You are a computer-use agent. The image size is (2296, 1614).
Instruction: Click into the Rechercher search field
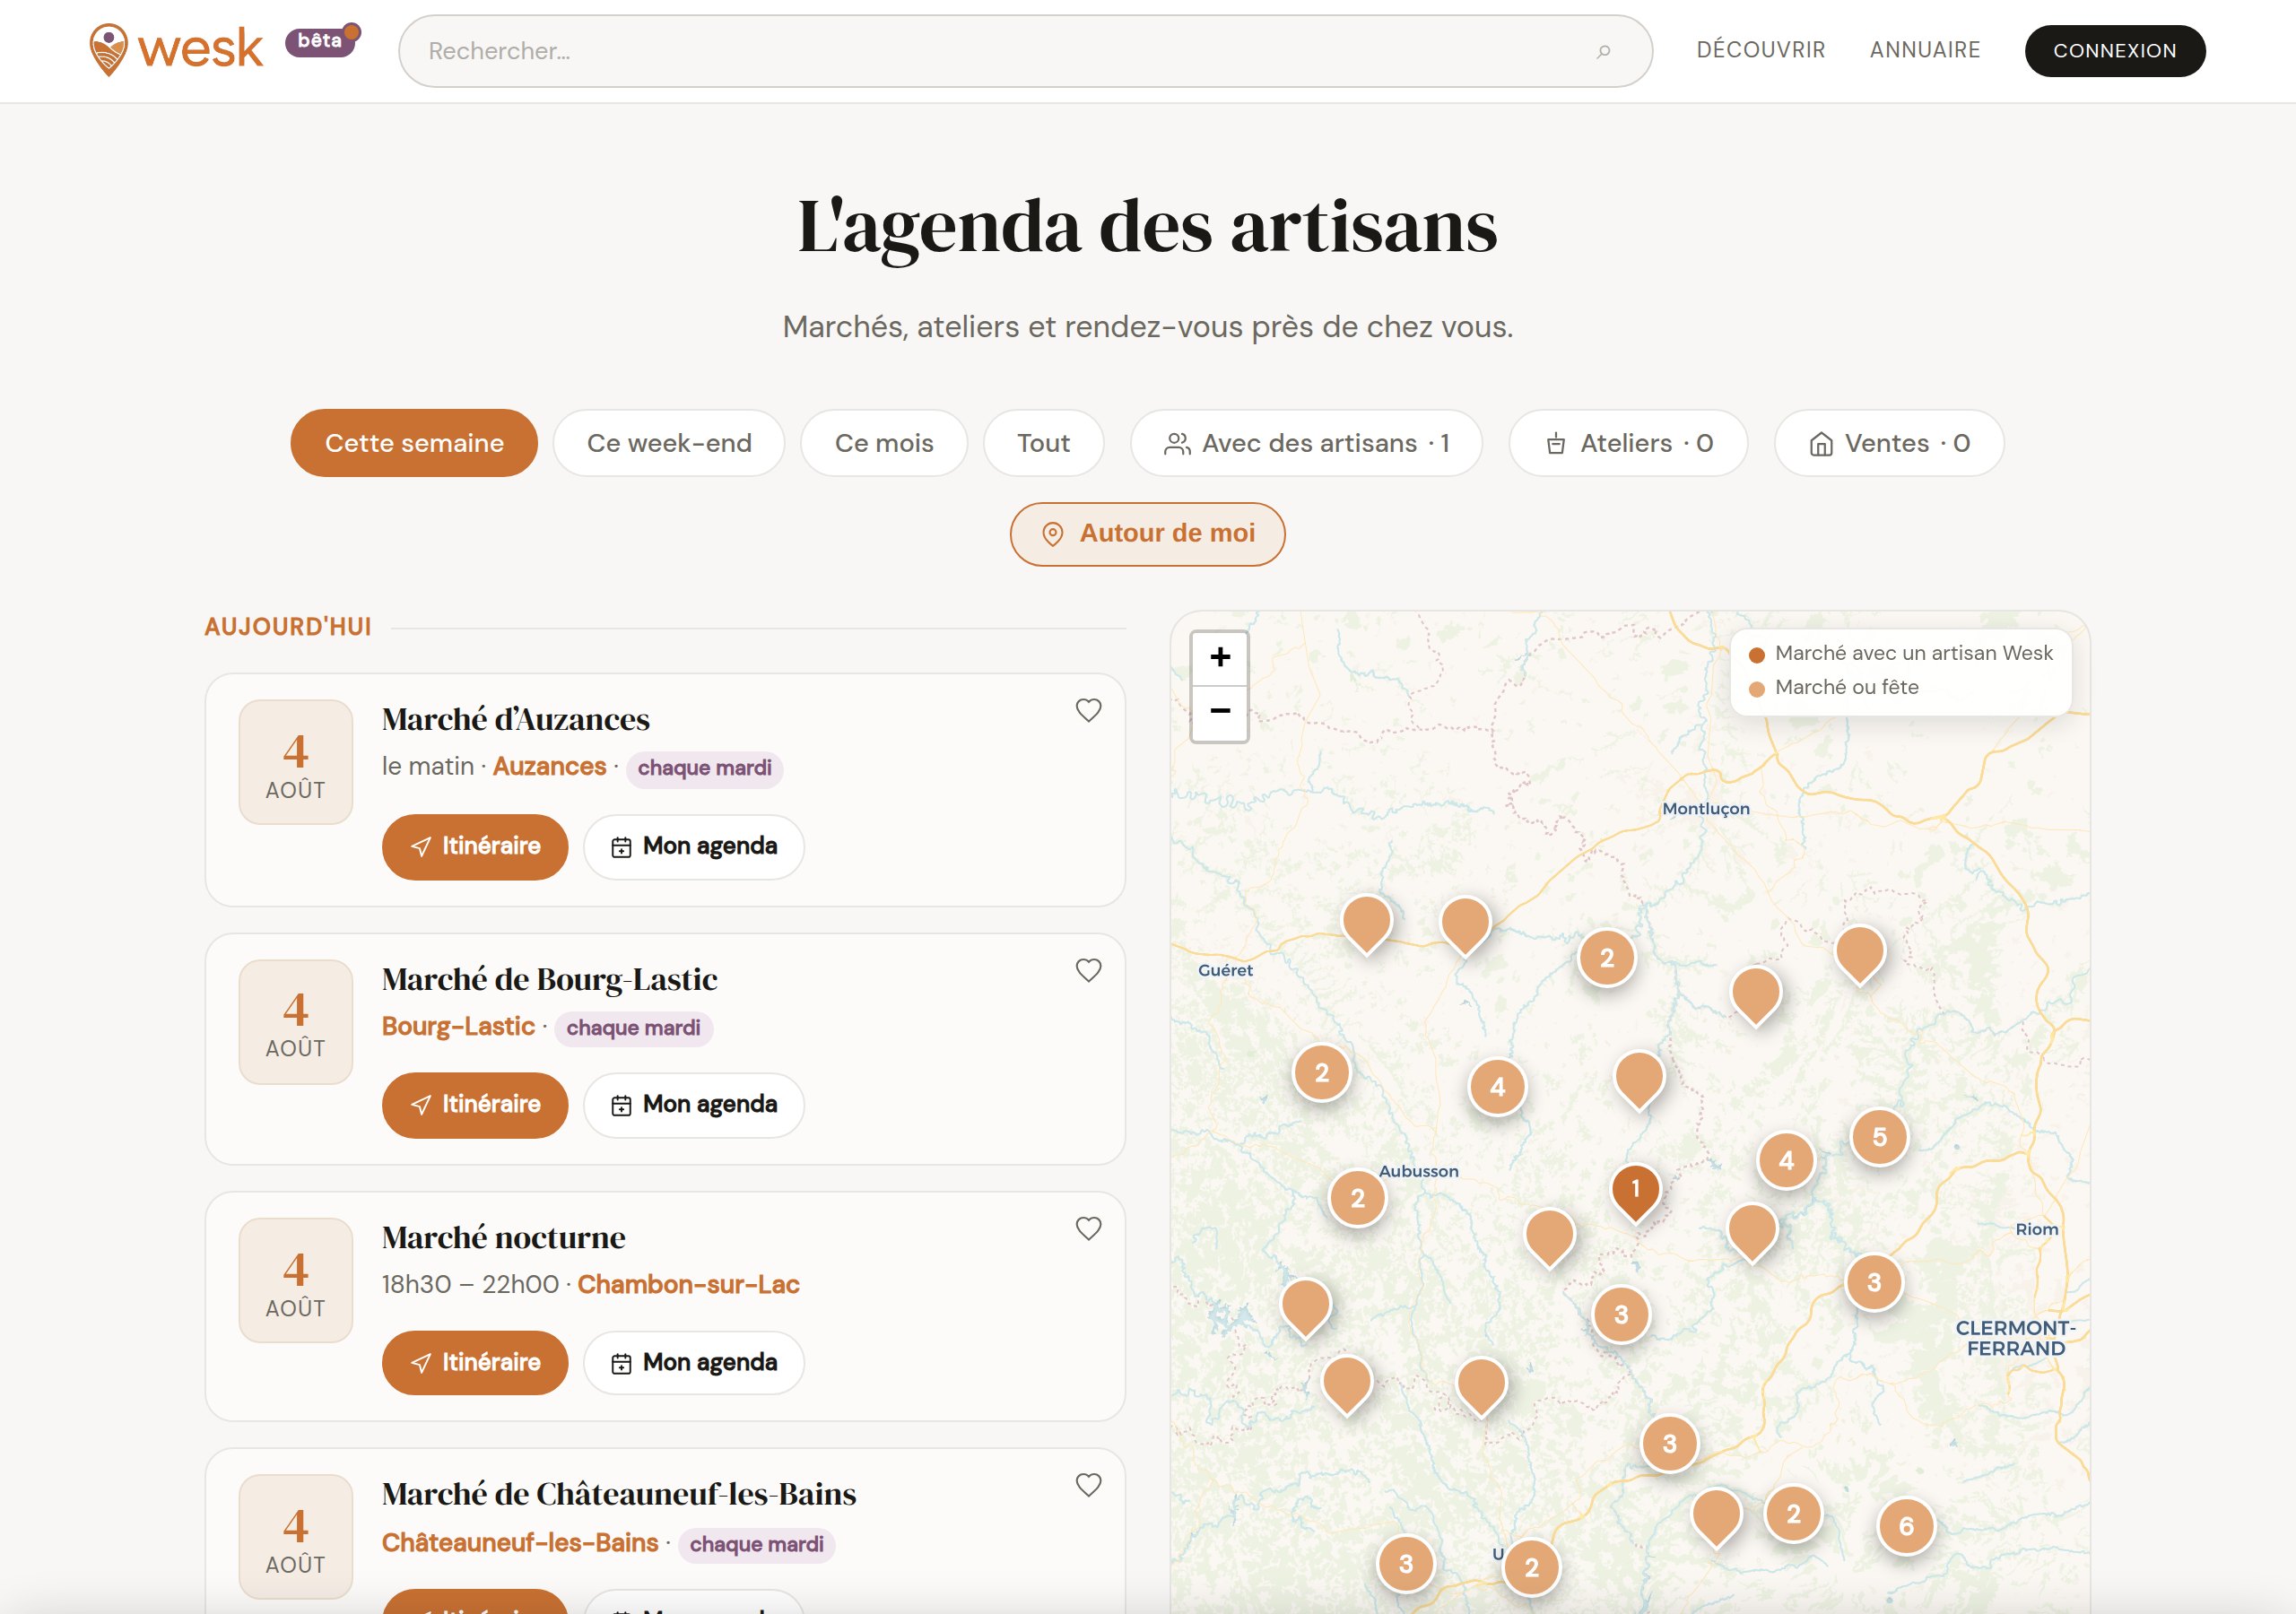(x=1025, y=51)
